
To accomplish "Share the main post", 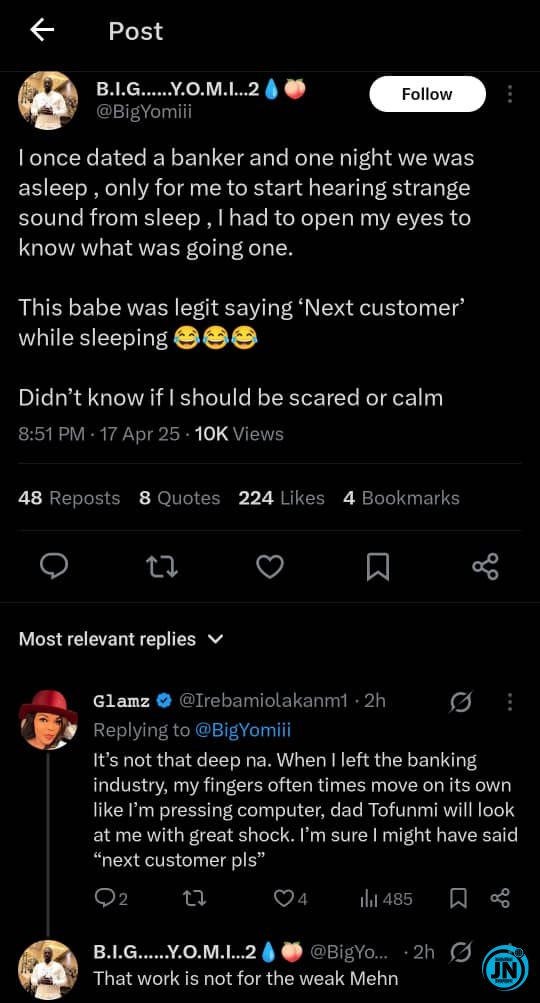I will pyautogui.click(x=485, y=567).
